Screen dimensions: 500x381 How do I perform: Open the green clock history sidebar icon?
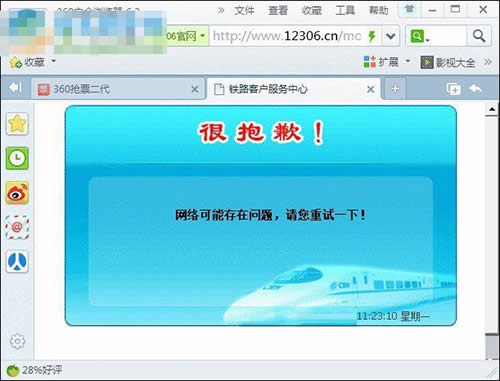pyautogui.click(x=17, y=158)
